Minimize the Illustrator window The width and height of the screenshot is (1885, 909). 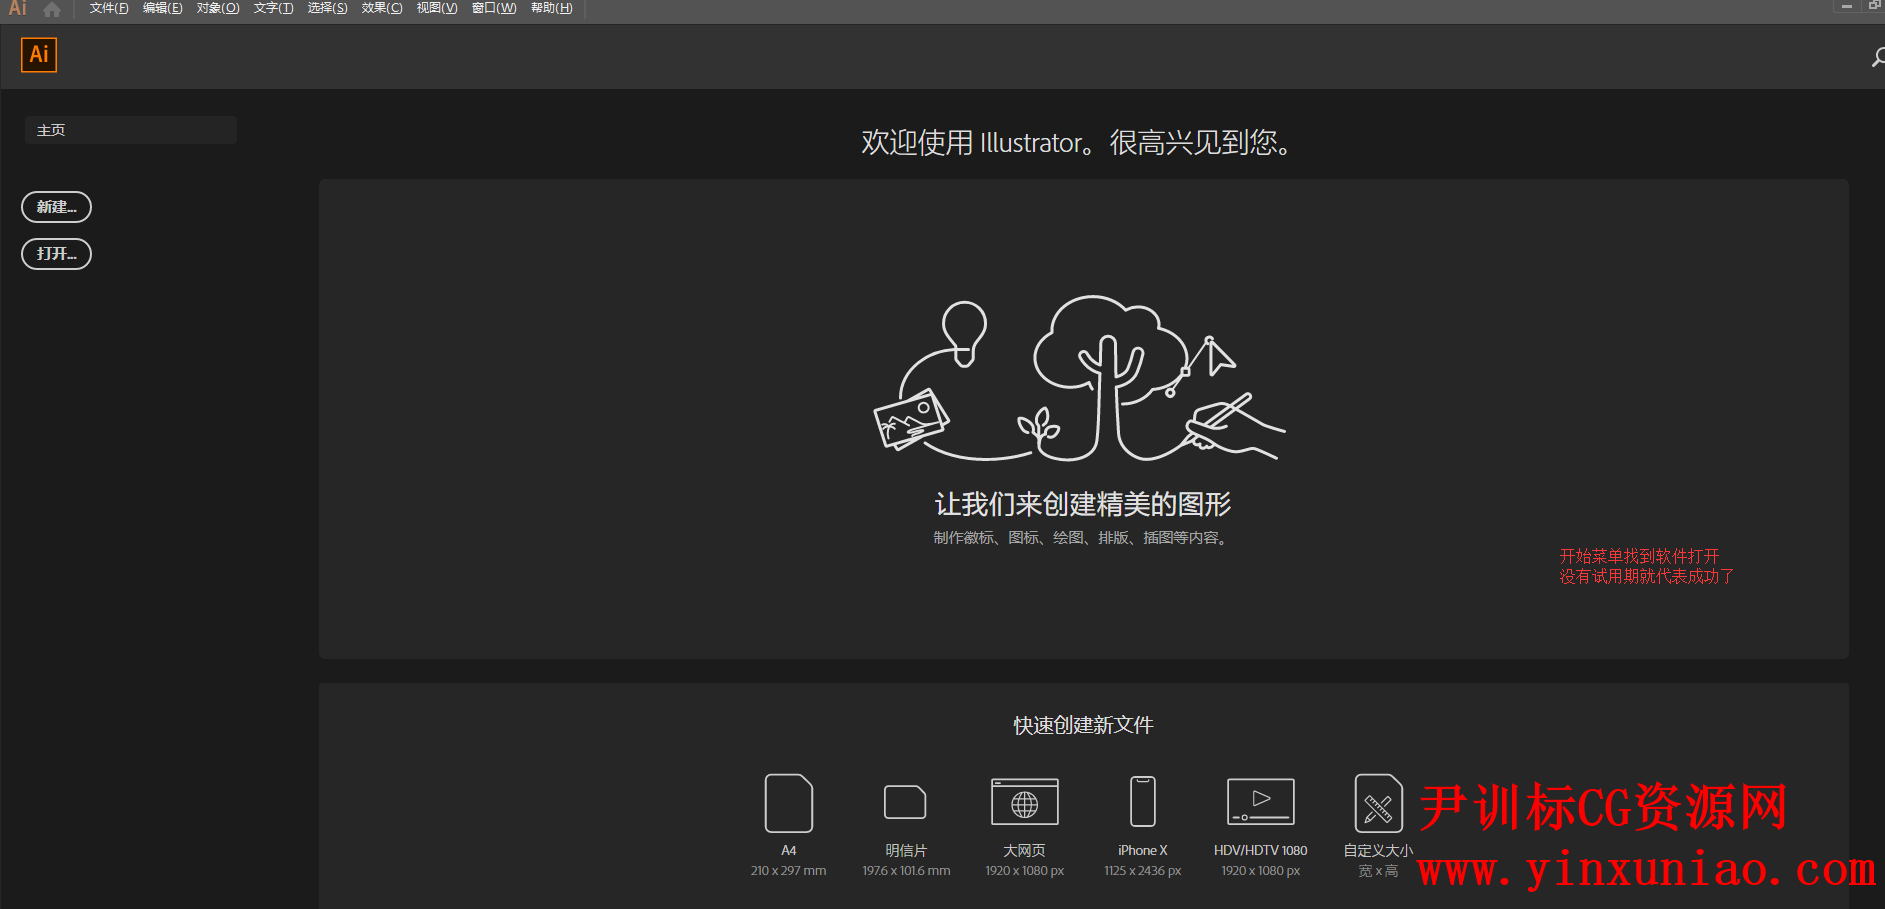pos(1847,7)
